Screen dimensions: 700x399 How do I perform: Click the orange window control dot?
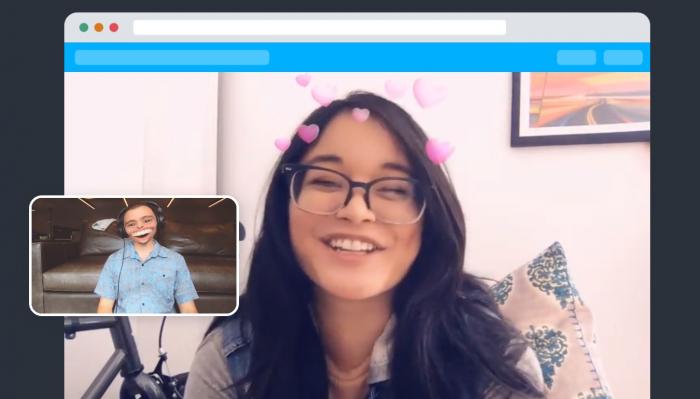tap(99, 27)
